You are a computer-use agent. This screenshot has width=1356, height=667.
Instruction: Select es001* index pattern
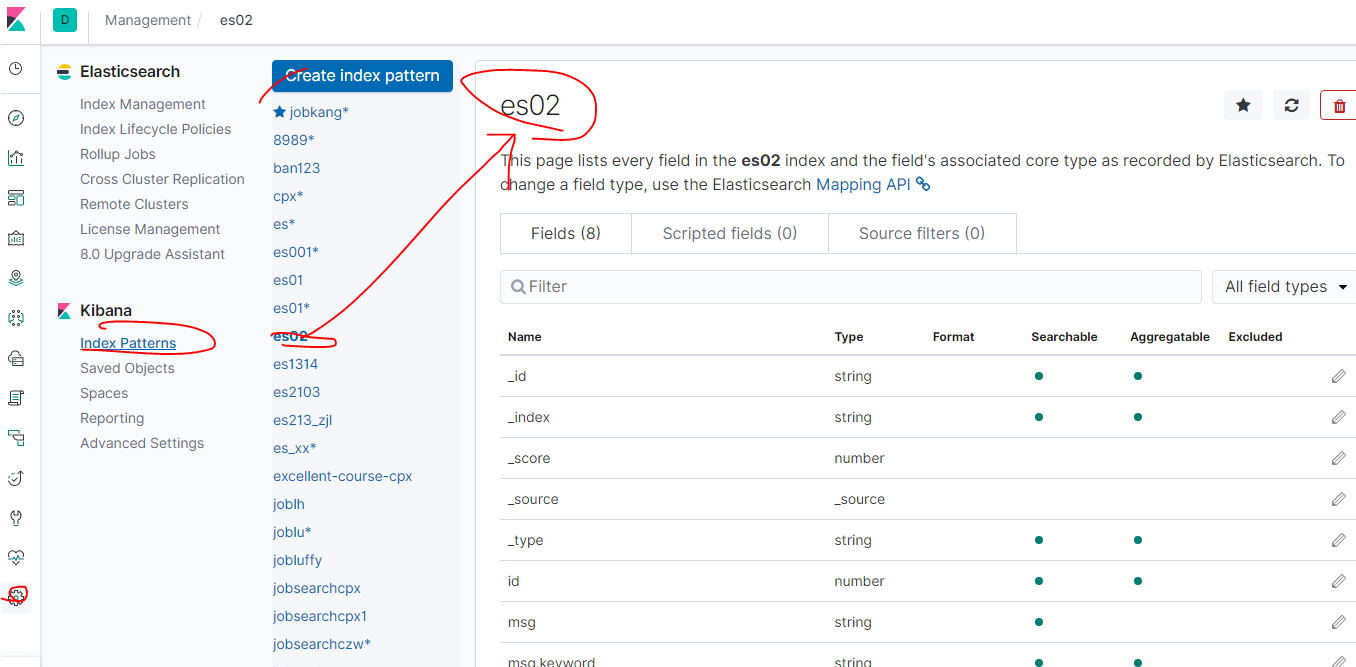(x=296, y=252)
